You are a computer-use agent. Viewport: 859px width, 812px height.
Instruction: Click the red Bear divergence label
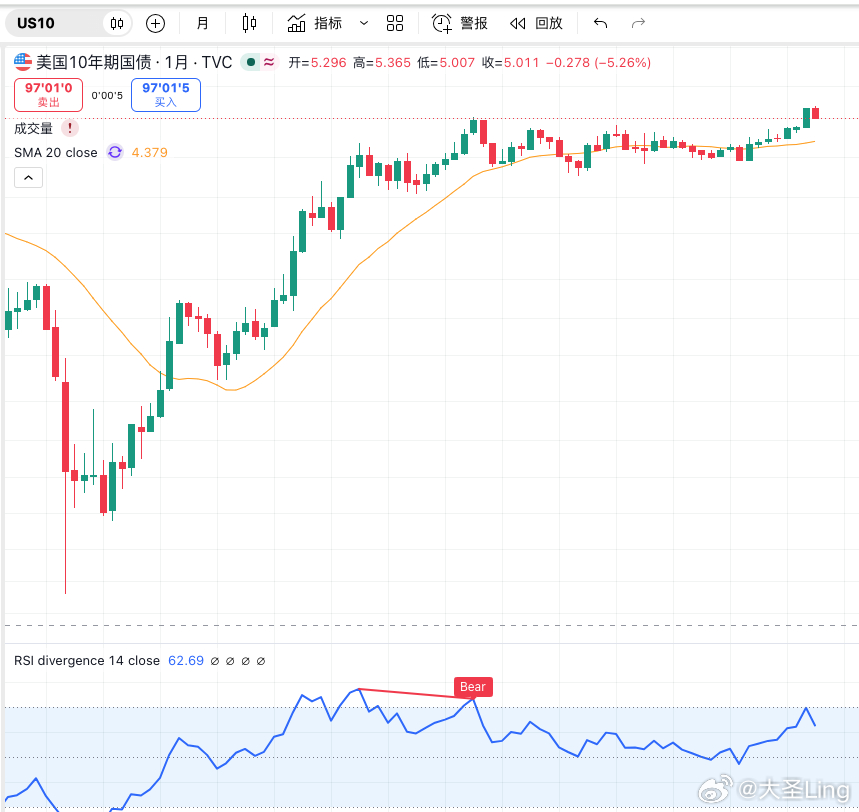tap(473, 687)
